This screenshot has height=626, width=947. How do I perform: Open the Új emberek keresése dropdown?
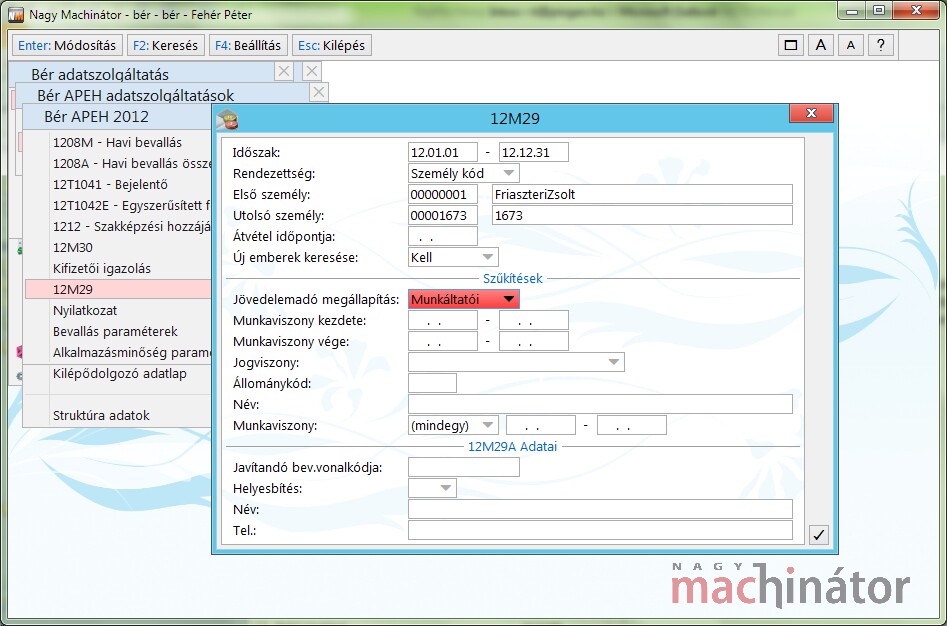click(453, 257)
